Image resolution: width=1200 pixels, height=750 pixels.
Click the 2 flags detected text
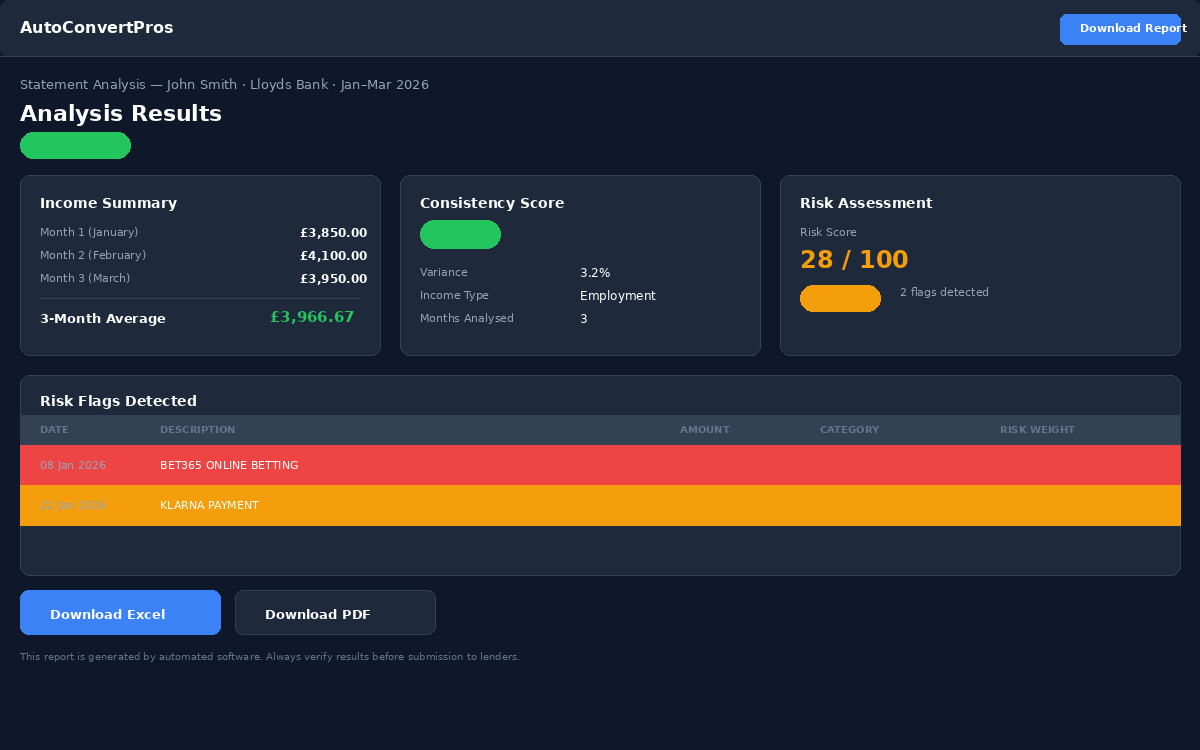pyautogui.click(x=944, y=293)
